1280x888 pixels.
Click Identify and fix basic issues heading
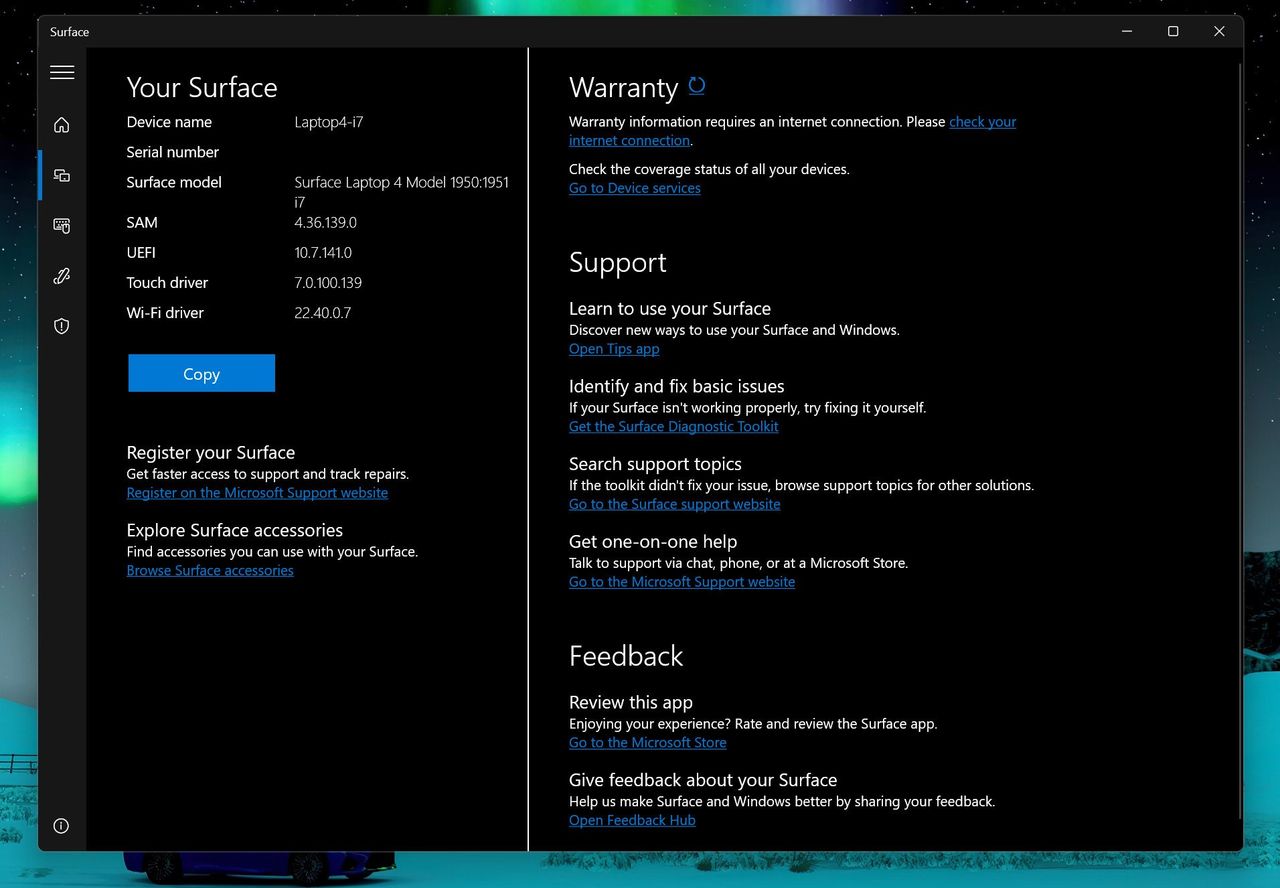click(x=677, y=386)
